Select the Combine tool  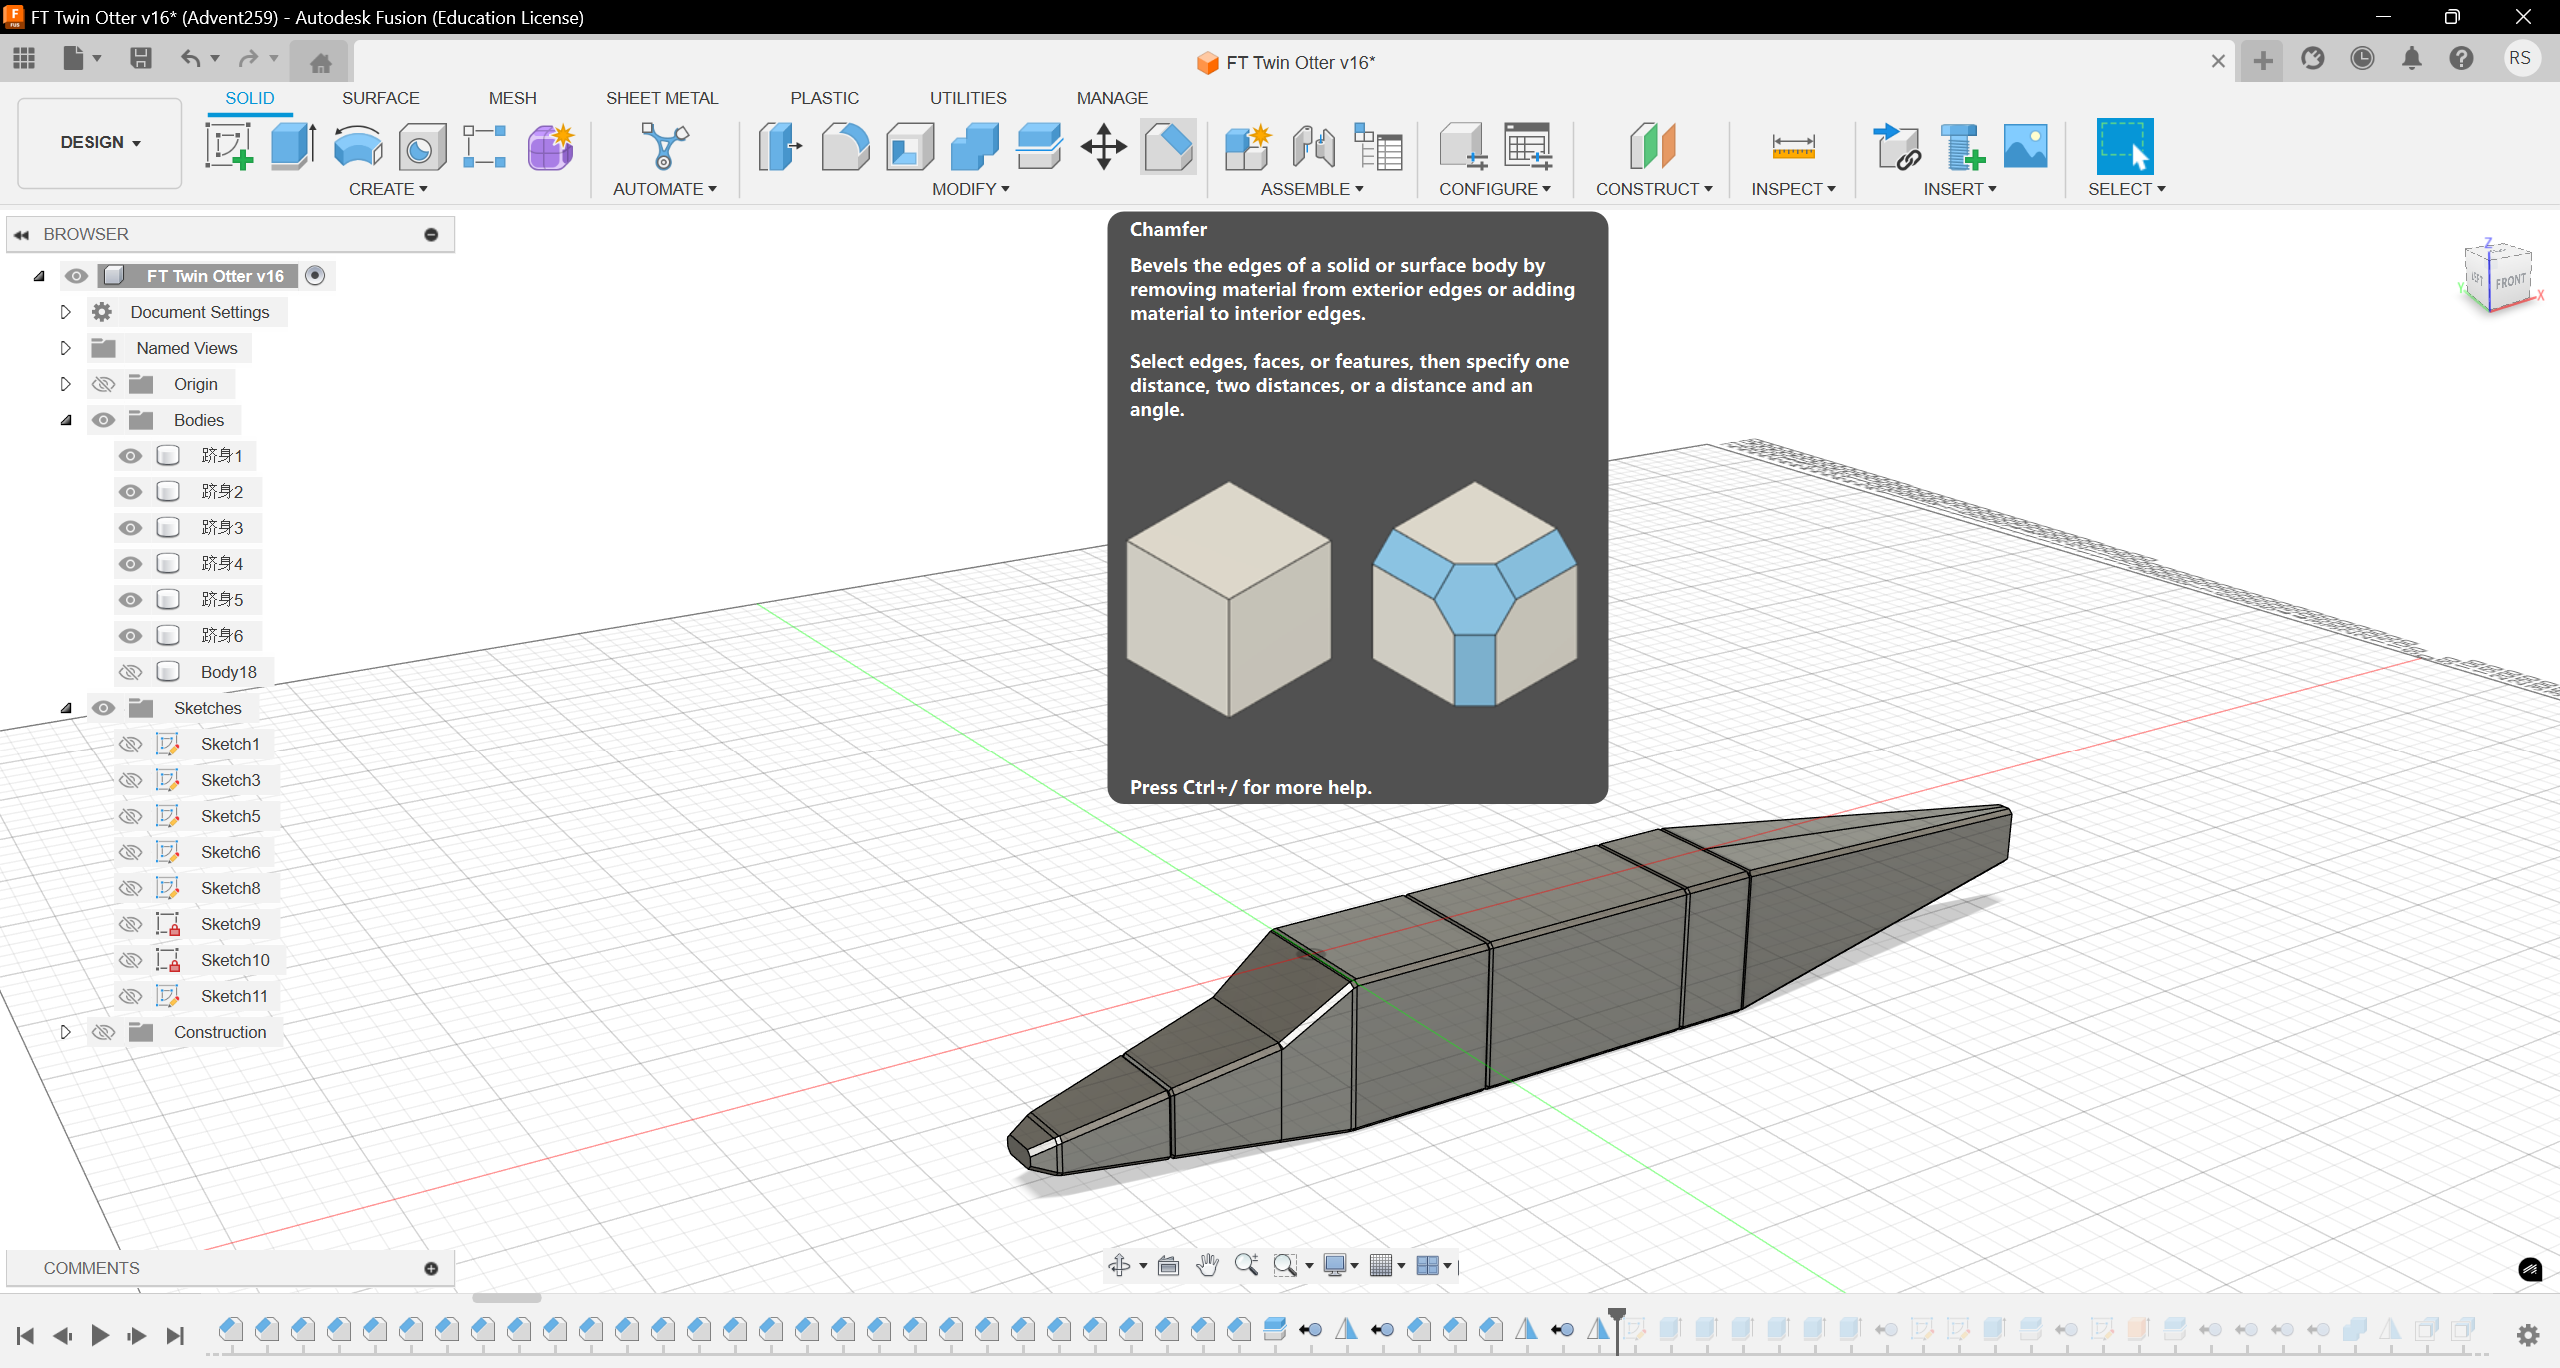[x=974, y=147]
